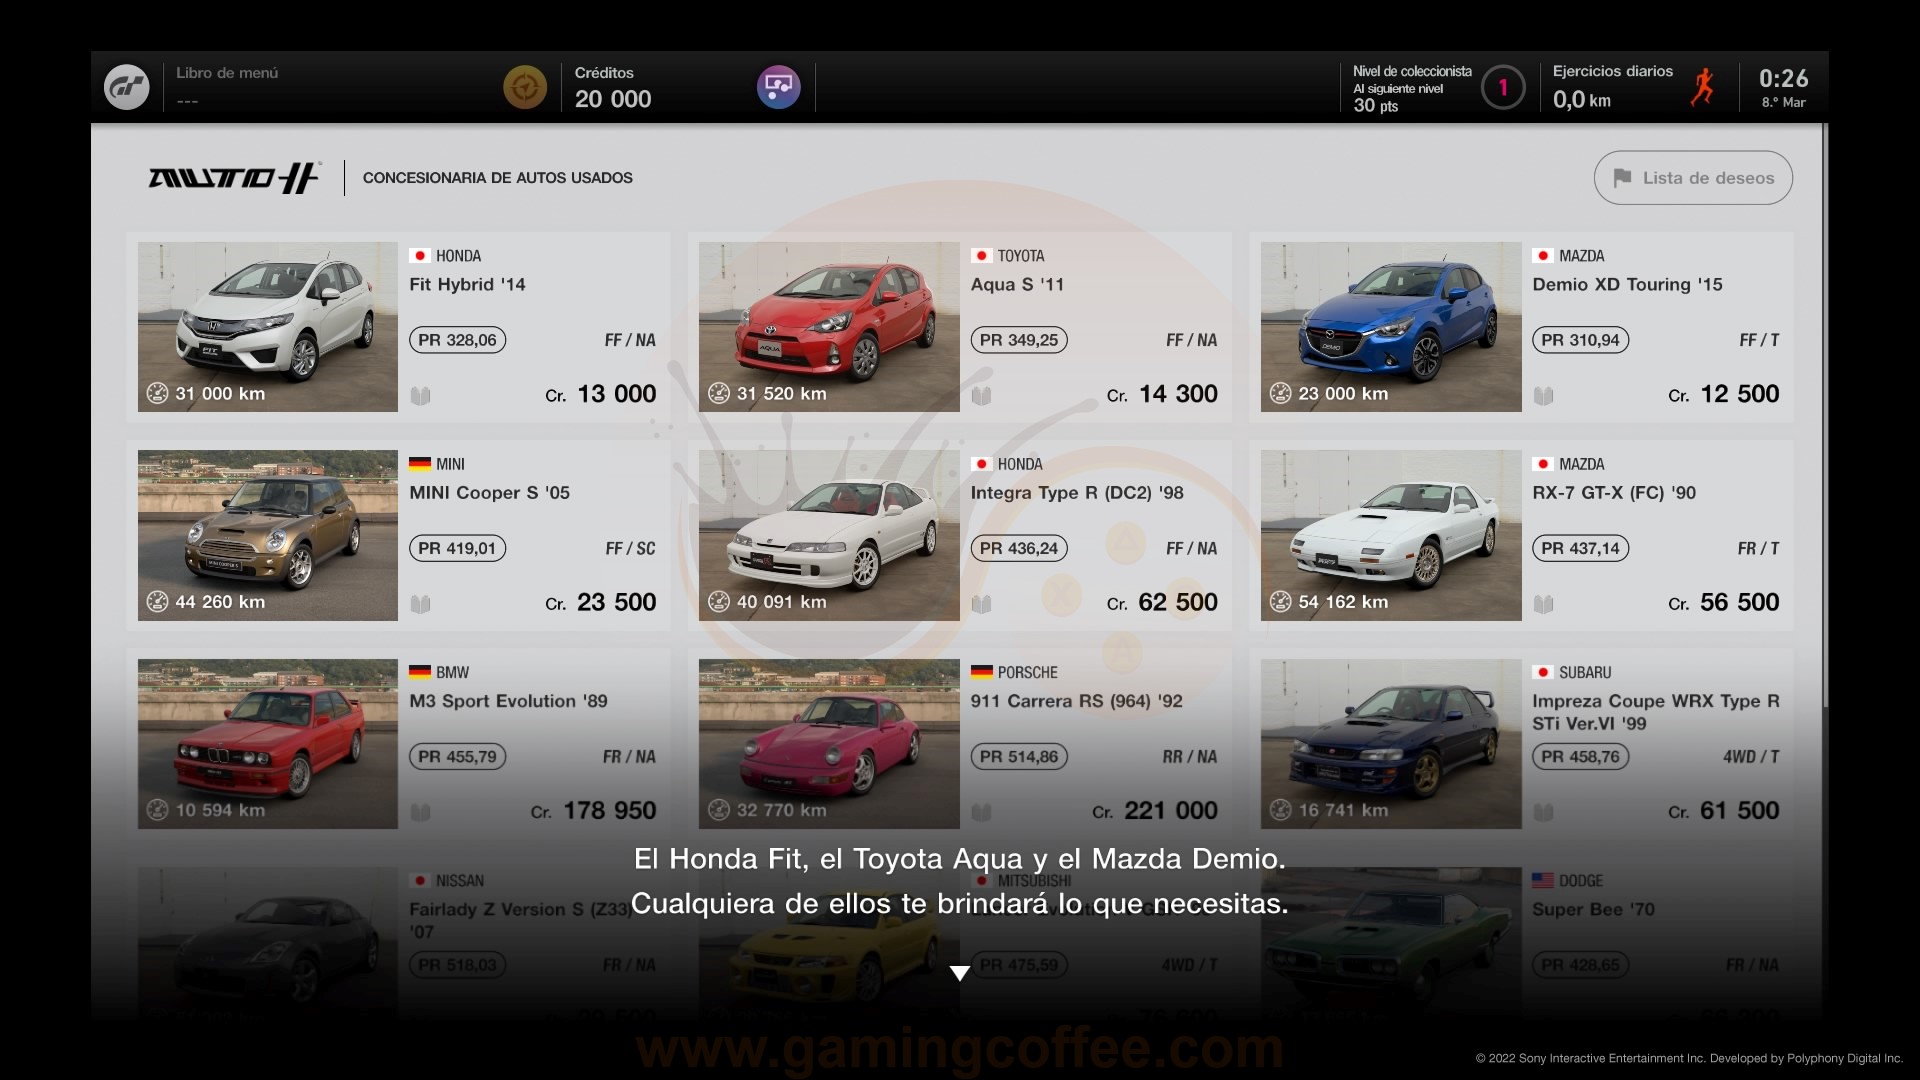Screen dimensions: 1920x1080
Task: Click the collector level 1 circle badge
Action: pyautogui.click(x=1502, y=87)
